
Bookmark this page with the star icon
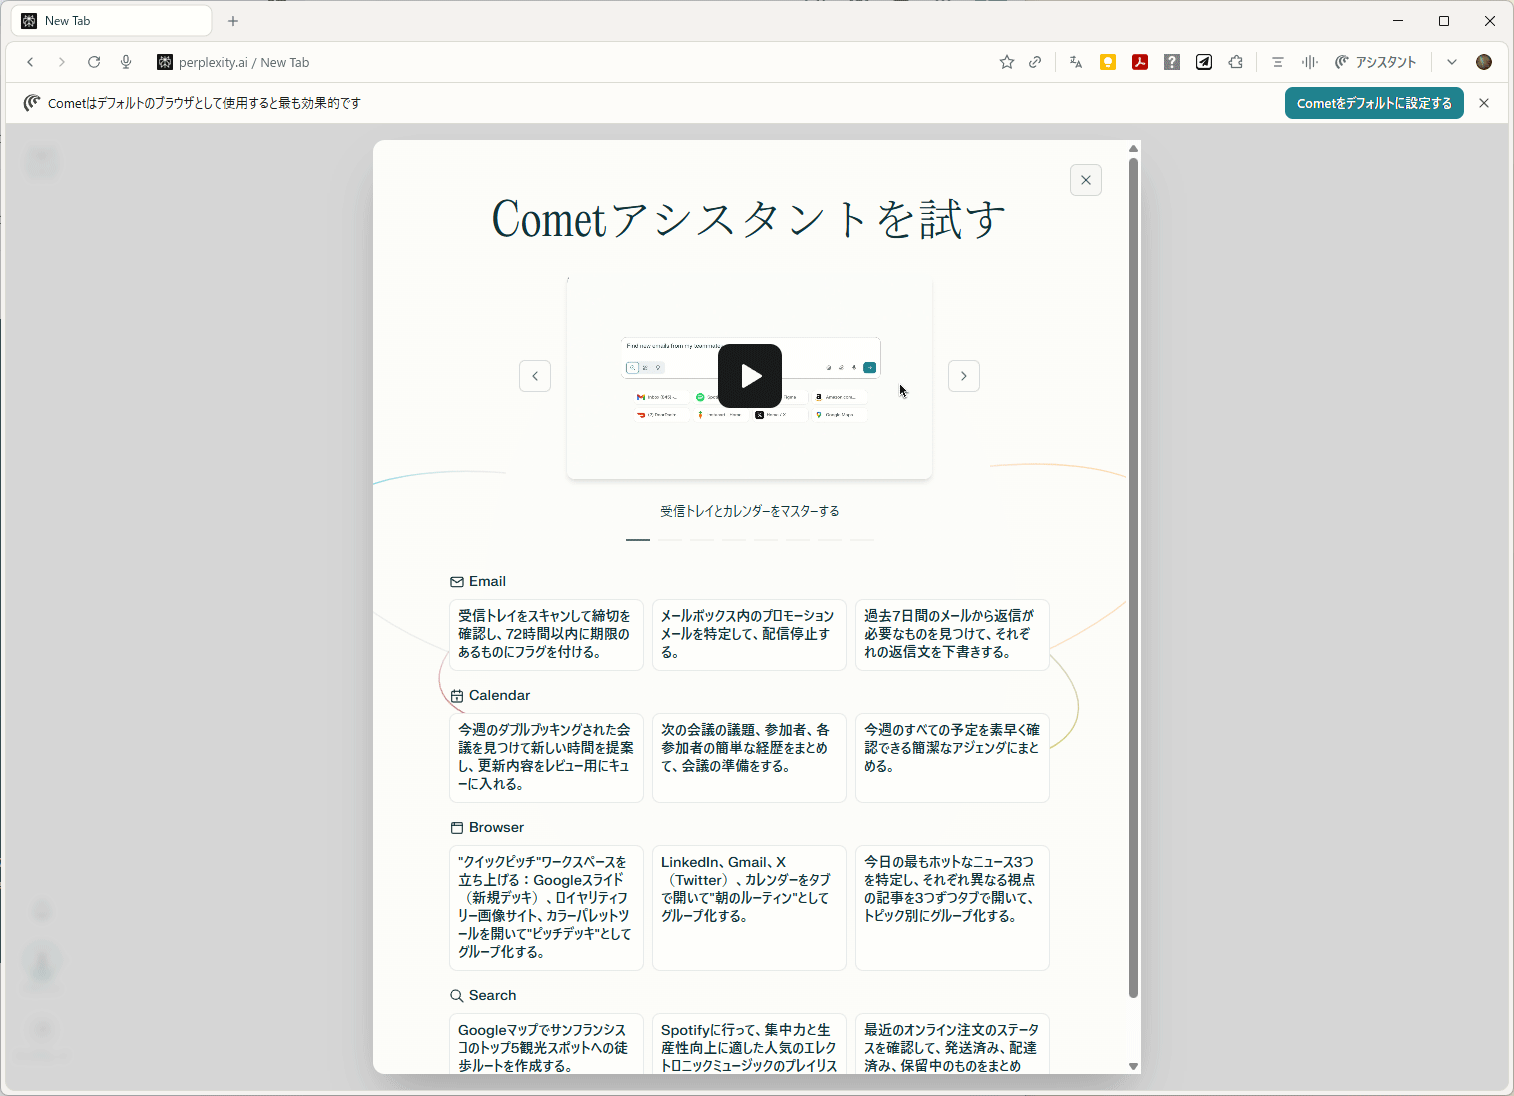(1007, 62)
